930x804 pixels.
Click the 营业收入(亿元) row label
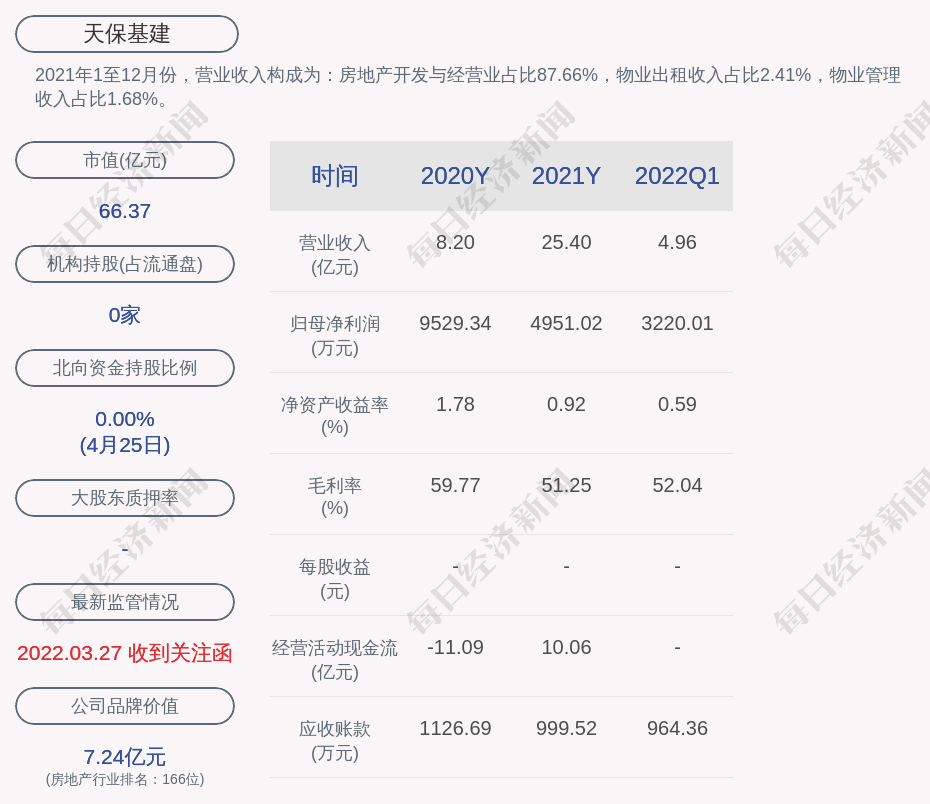(x=335, y=255)
